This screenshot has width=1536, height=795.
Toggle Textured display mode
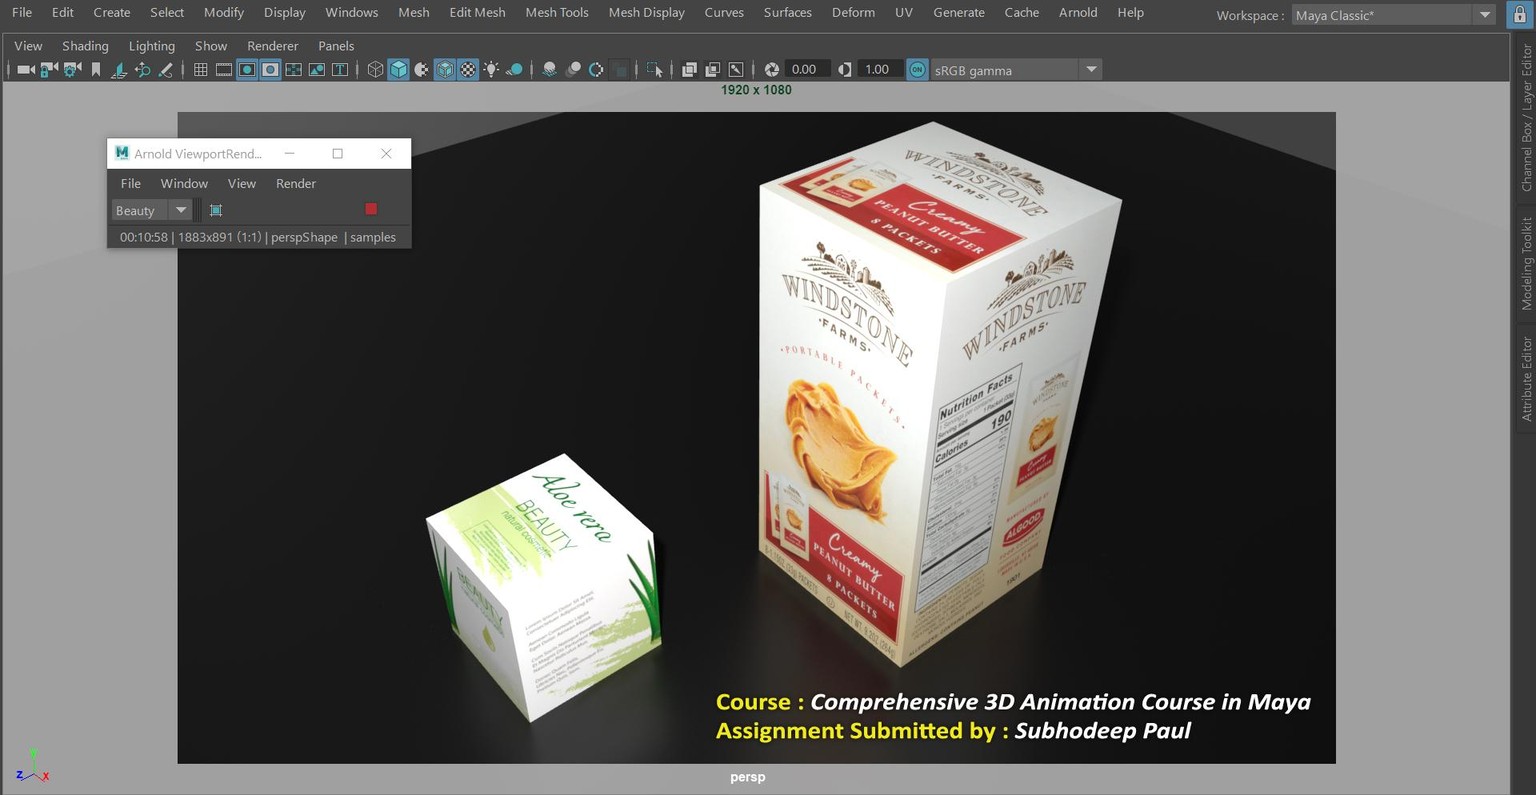(468, 69)
